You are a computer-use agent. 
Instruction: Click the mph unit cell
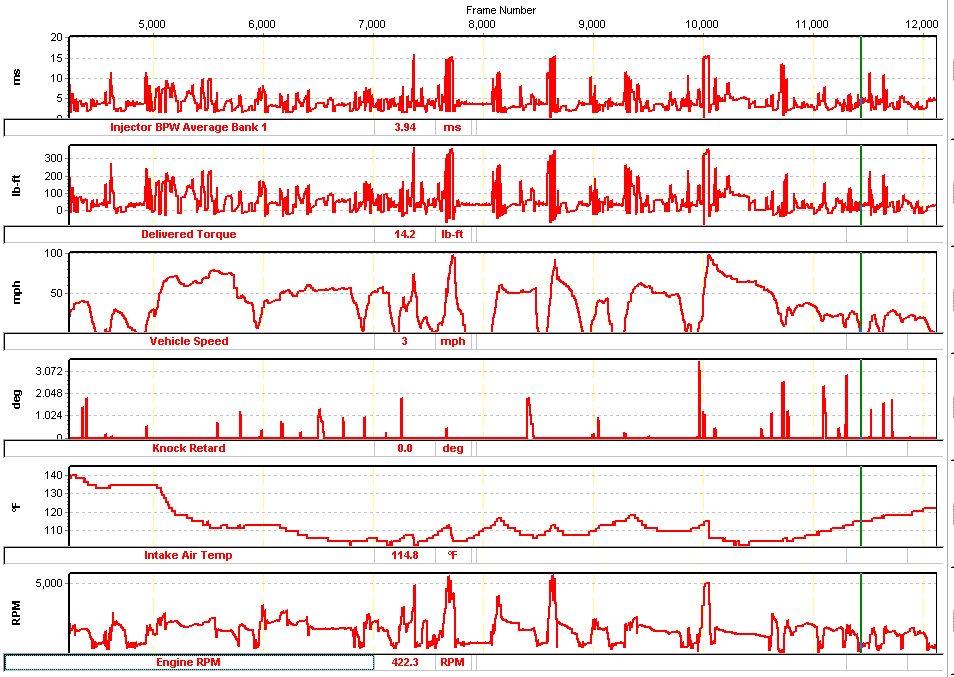coord(453,341)
